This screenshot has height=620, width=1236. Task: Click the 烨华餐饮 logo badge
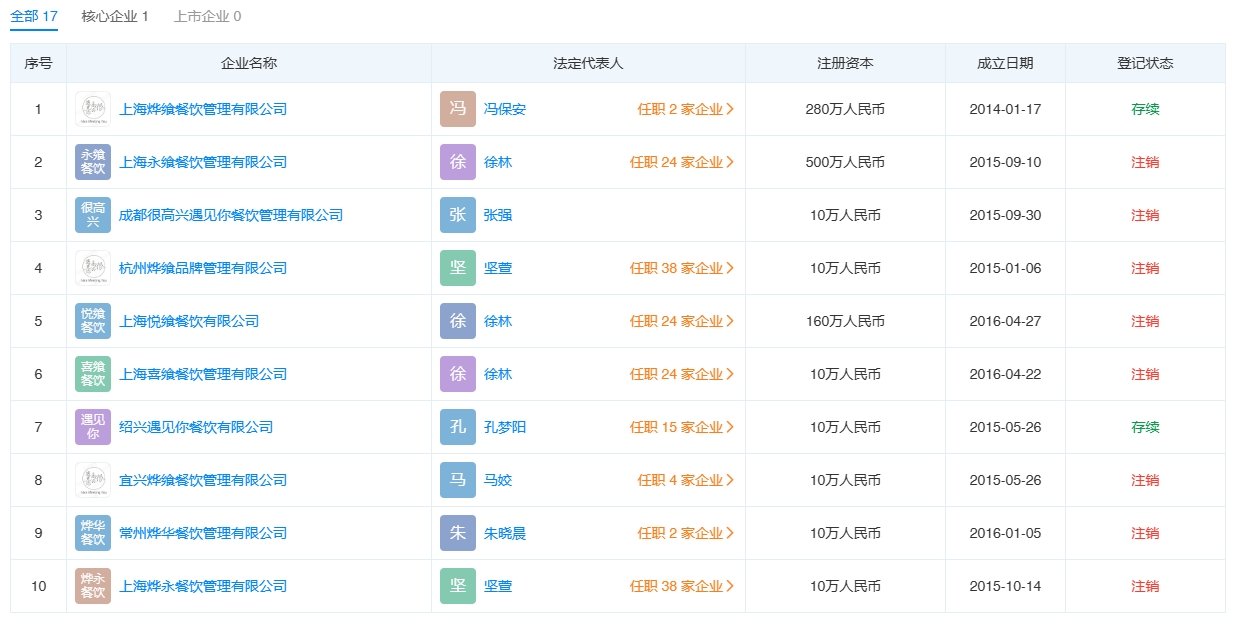(93, 533)
